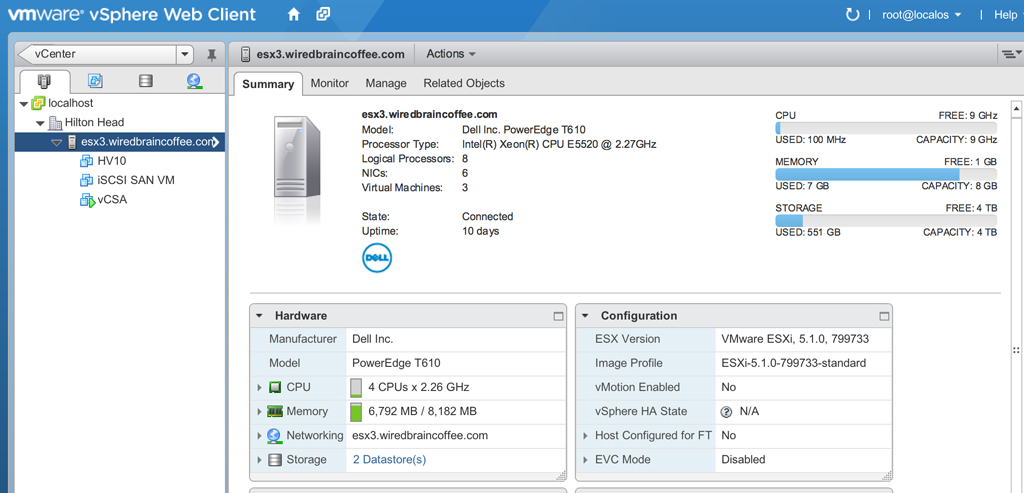Expand the Memory row in Hardware
The image size is (1024, 493).
pyautogui.click(x=259, y=412)
